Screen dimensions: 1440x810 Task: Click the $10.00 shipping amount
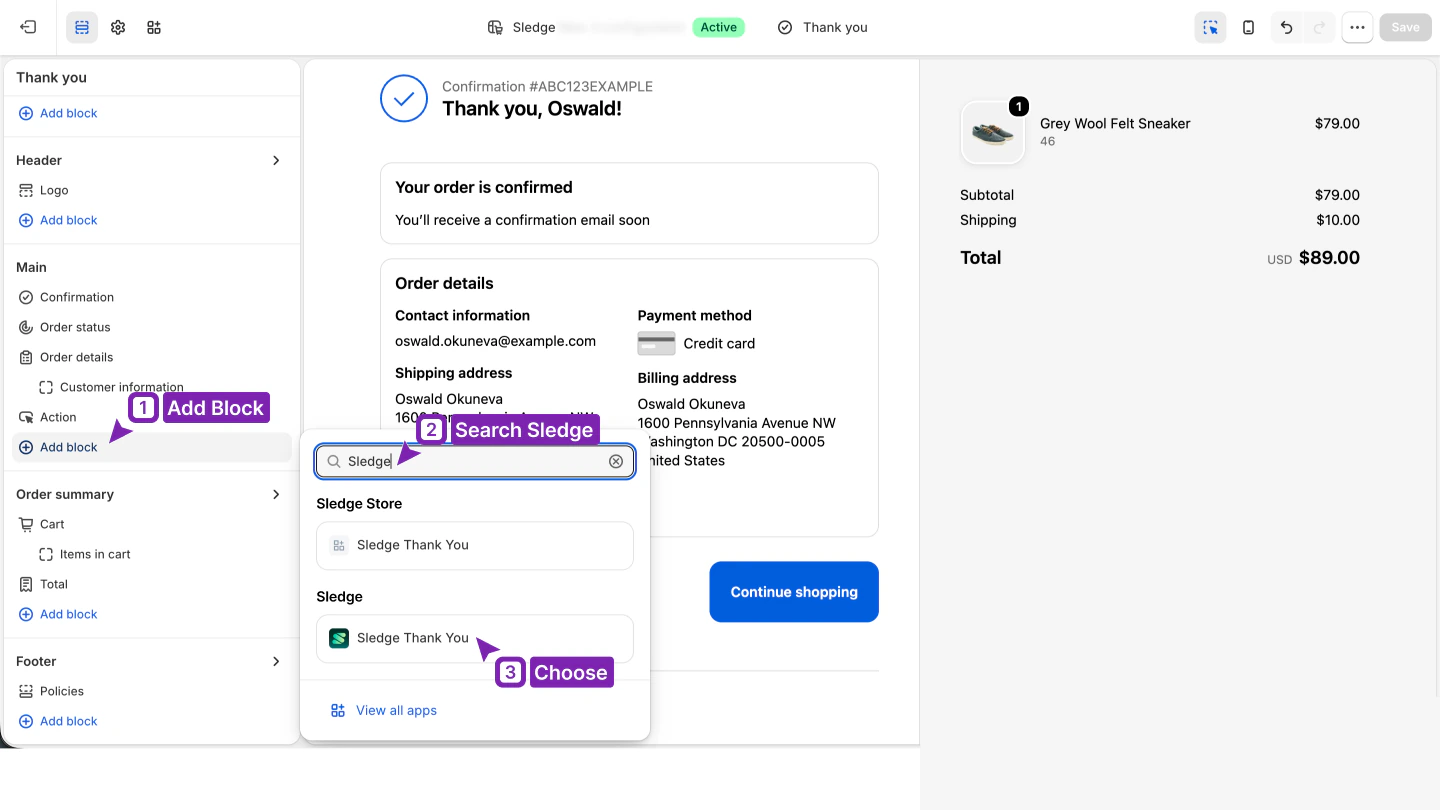(1338, 220)
